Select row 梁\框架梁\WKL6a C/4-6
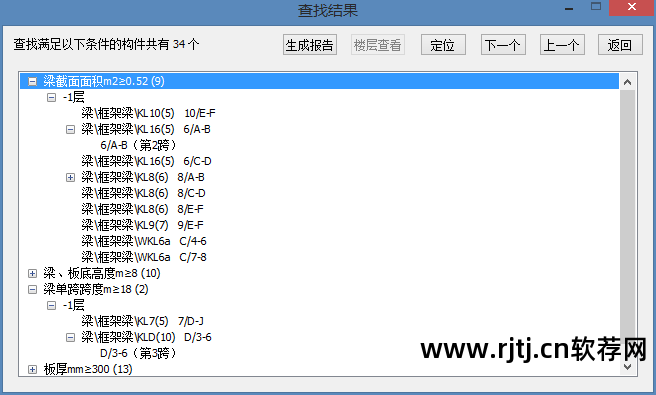This screenshot has width=656, height=395. pos(144,241)
